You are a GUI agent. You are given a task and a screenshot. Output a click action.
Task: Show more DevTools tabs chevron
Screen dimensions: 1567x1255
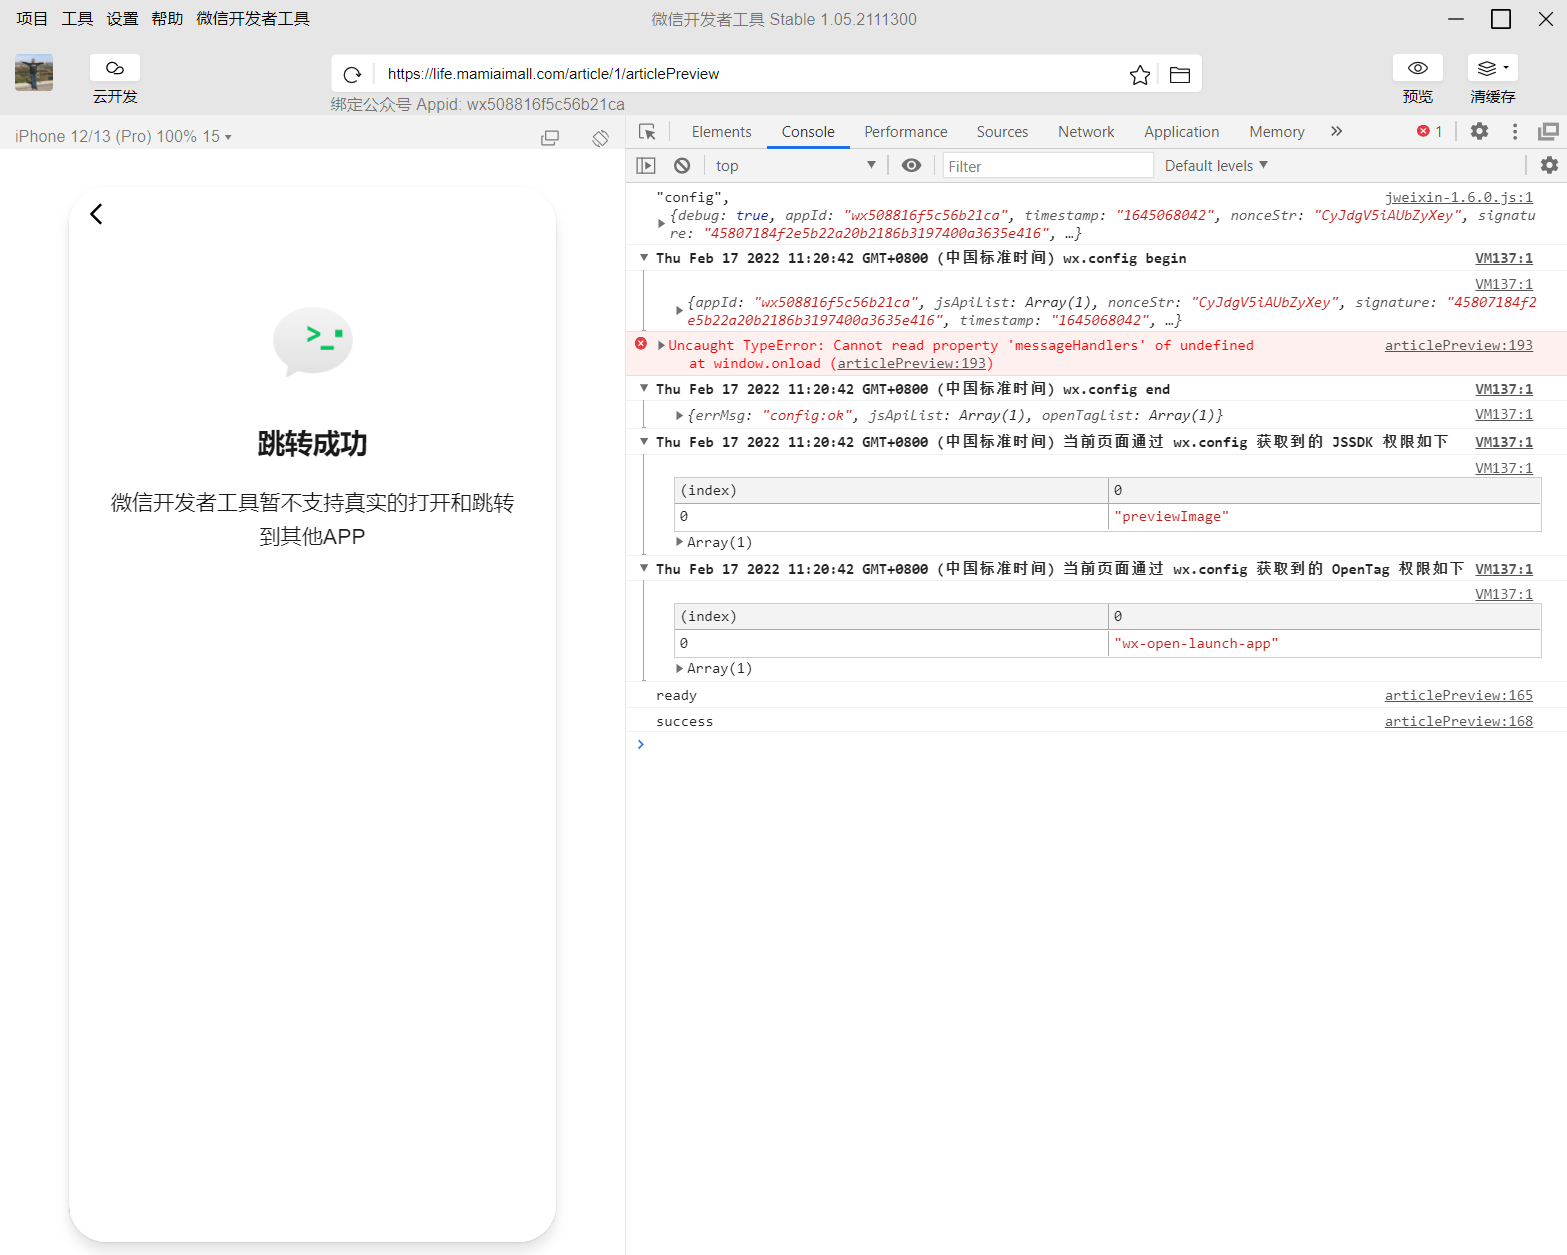click(x=1336, y=132)
